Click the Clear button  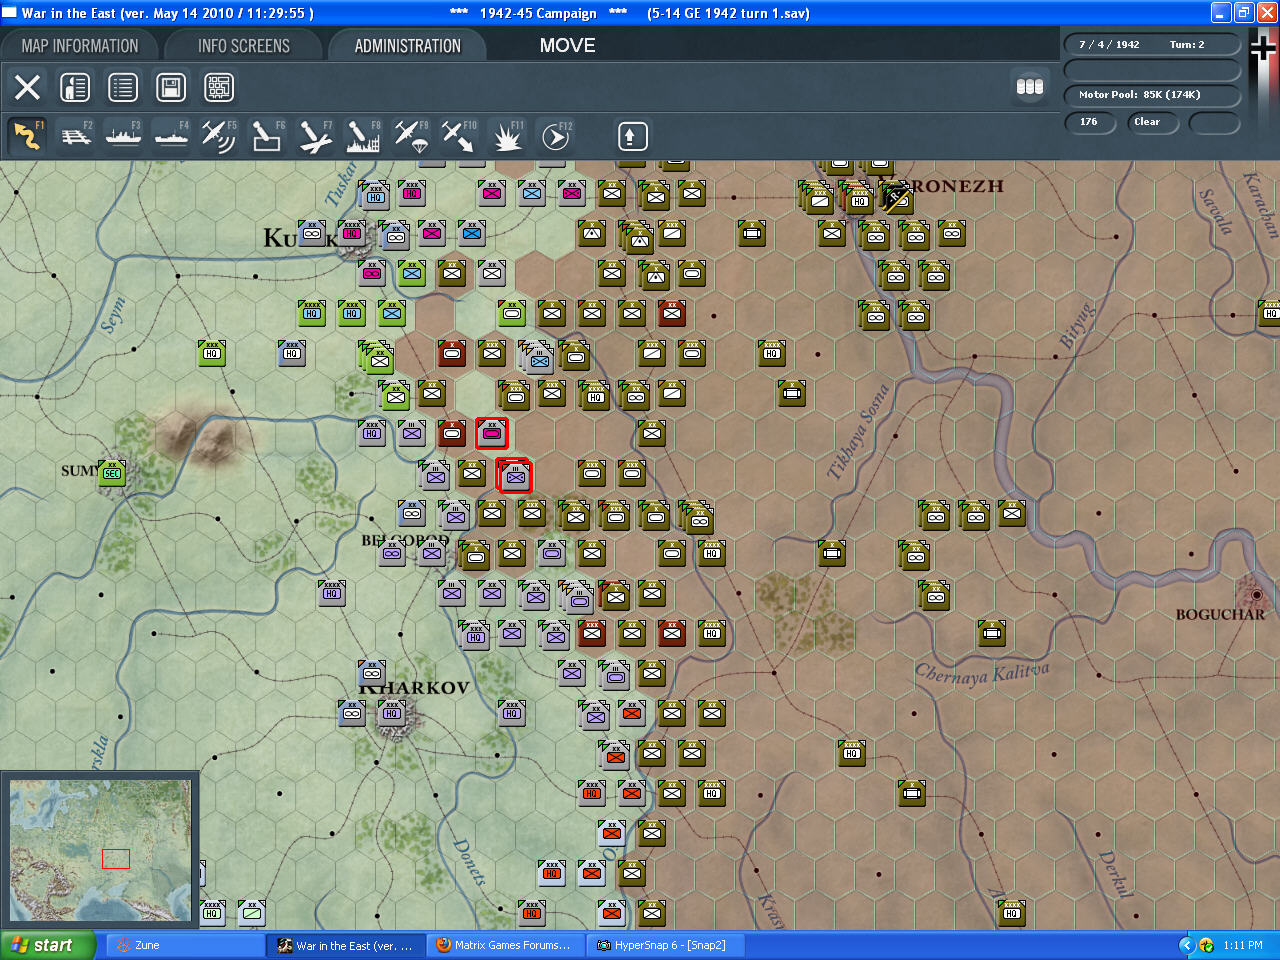click(x=1152, y=123)
